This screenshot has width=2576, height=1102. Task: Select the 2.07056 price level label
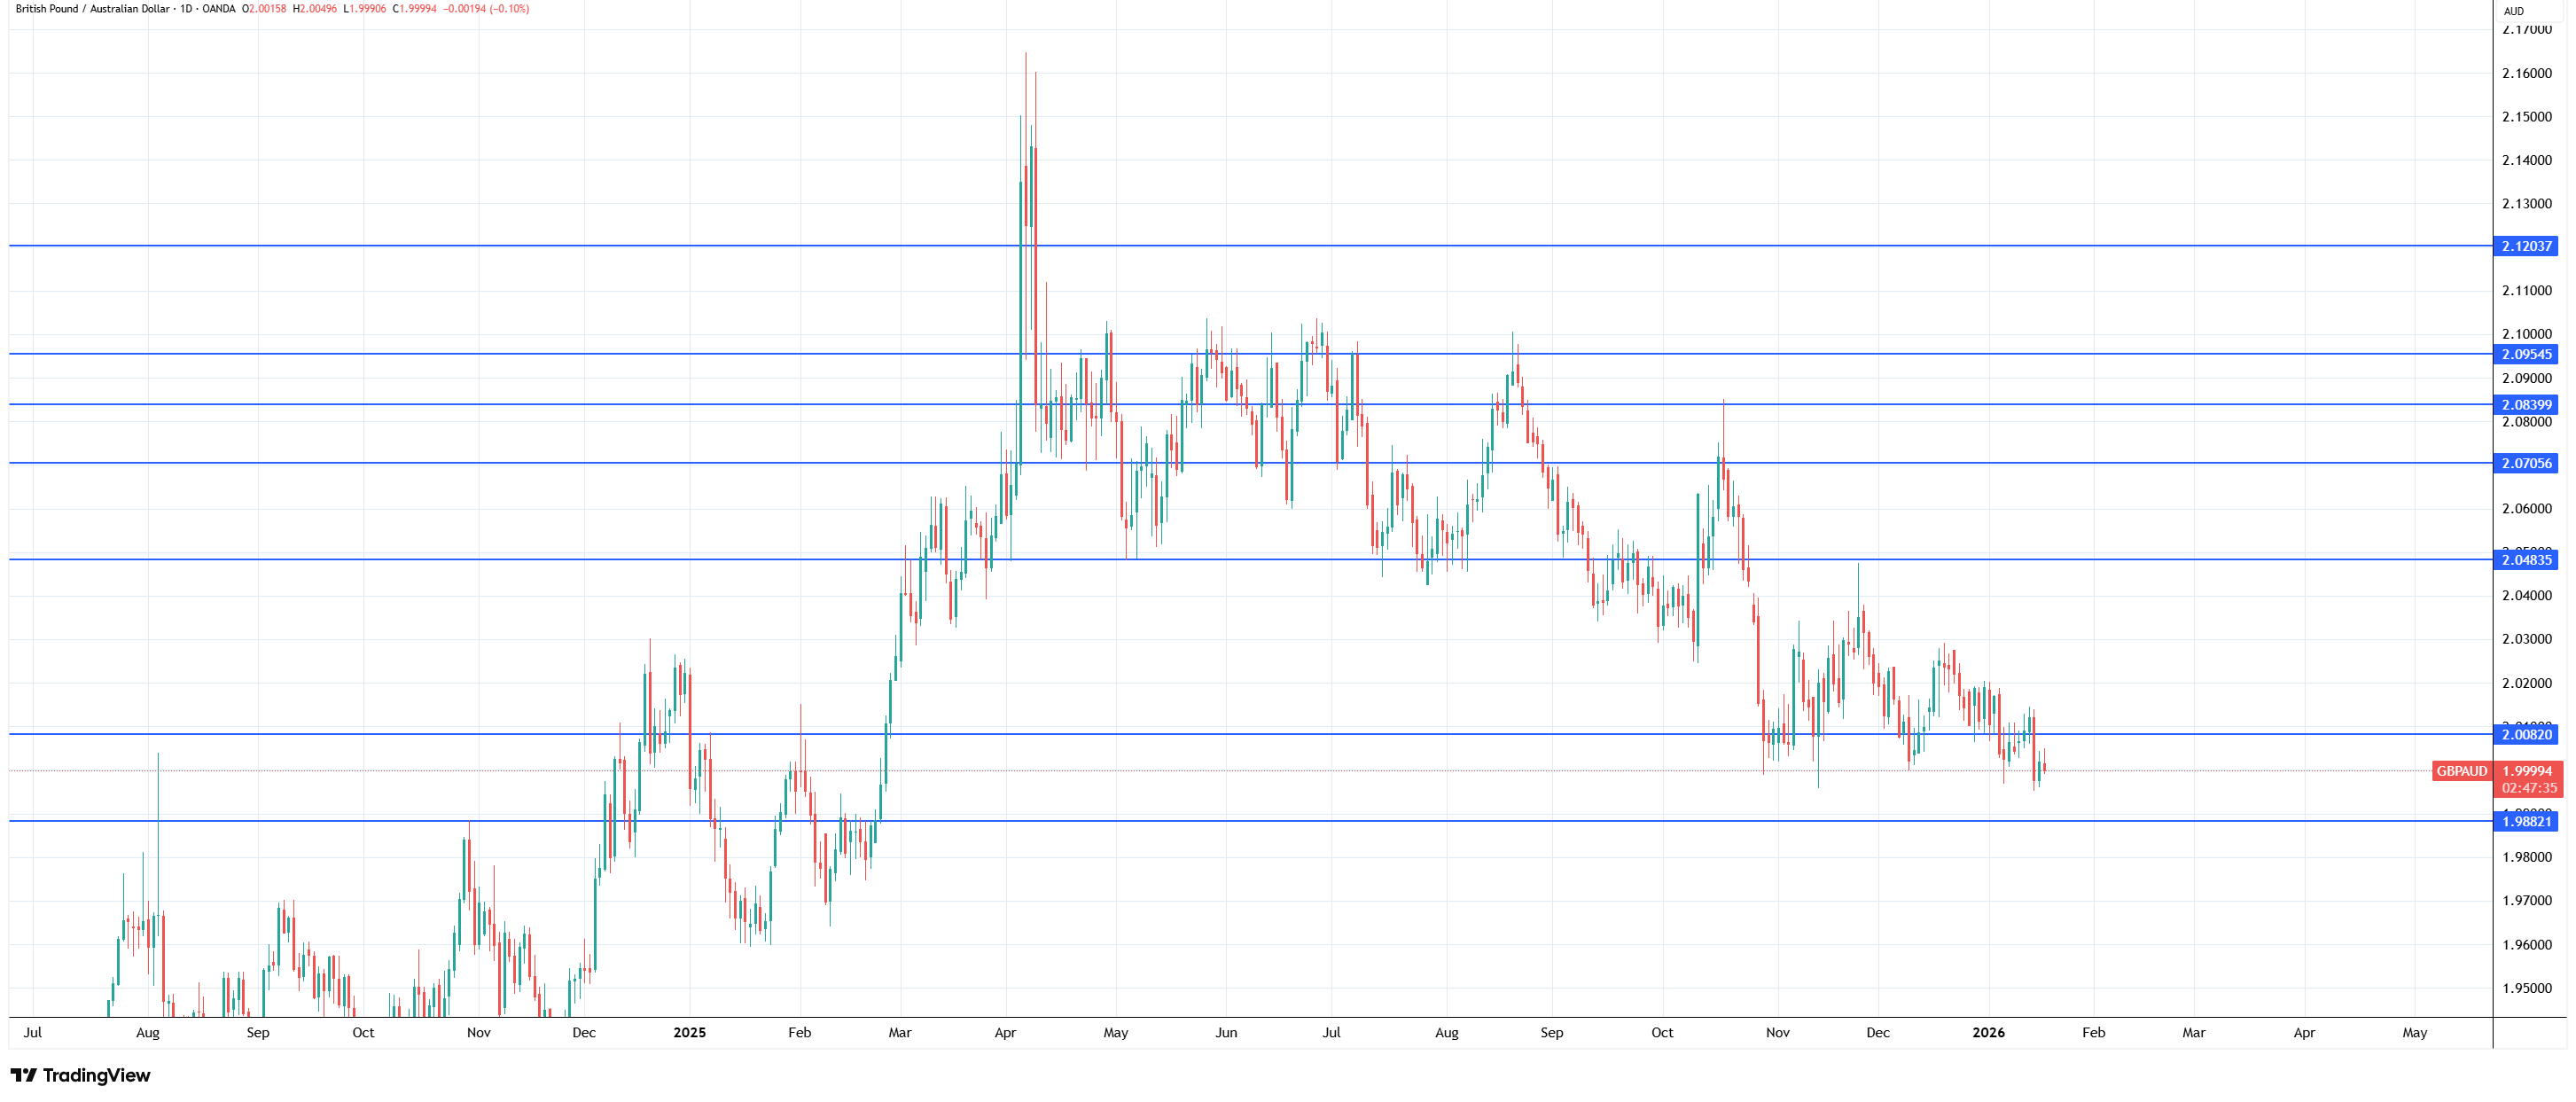click(2526, 463)
